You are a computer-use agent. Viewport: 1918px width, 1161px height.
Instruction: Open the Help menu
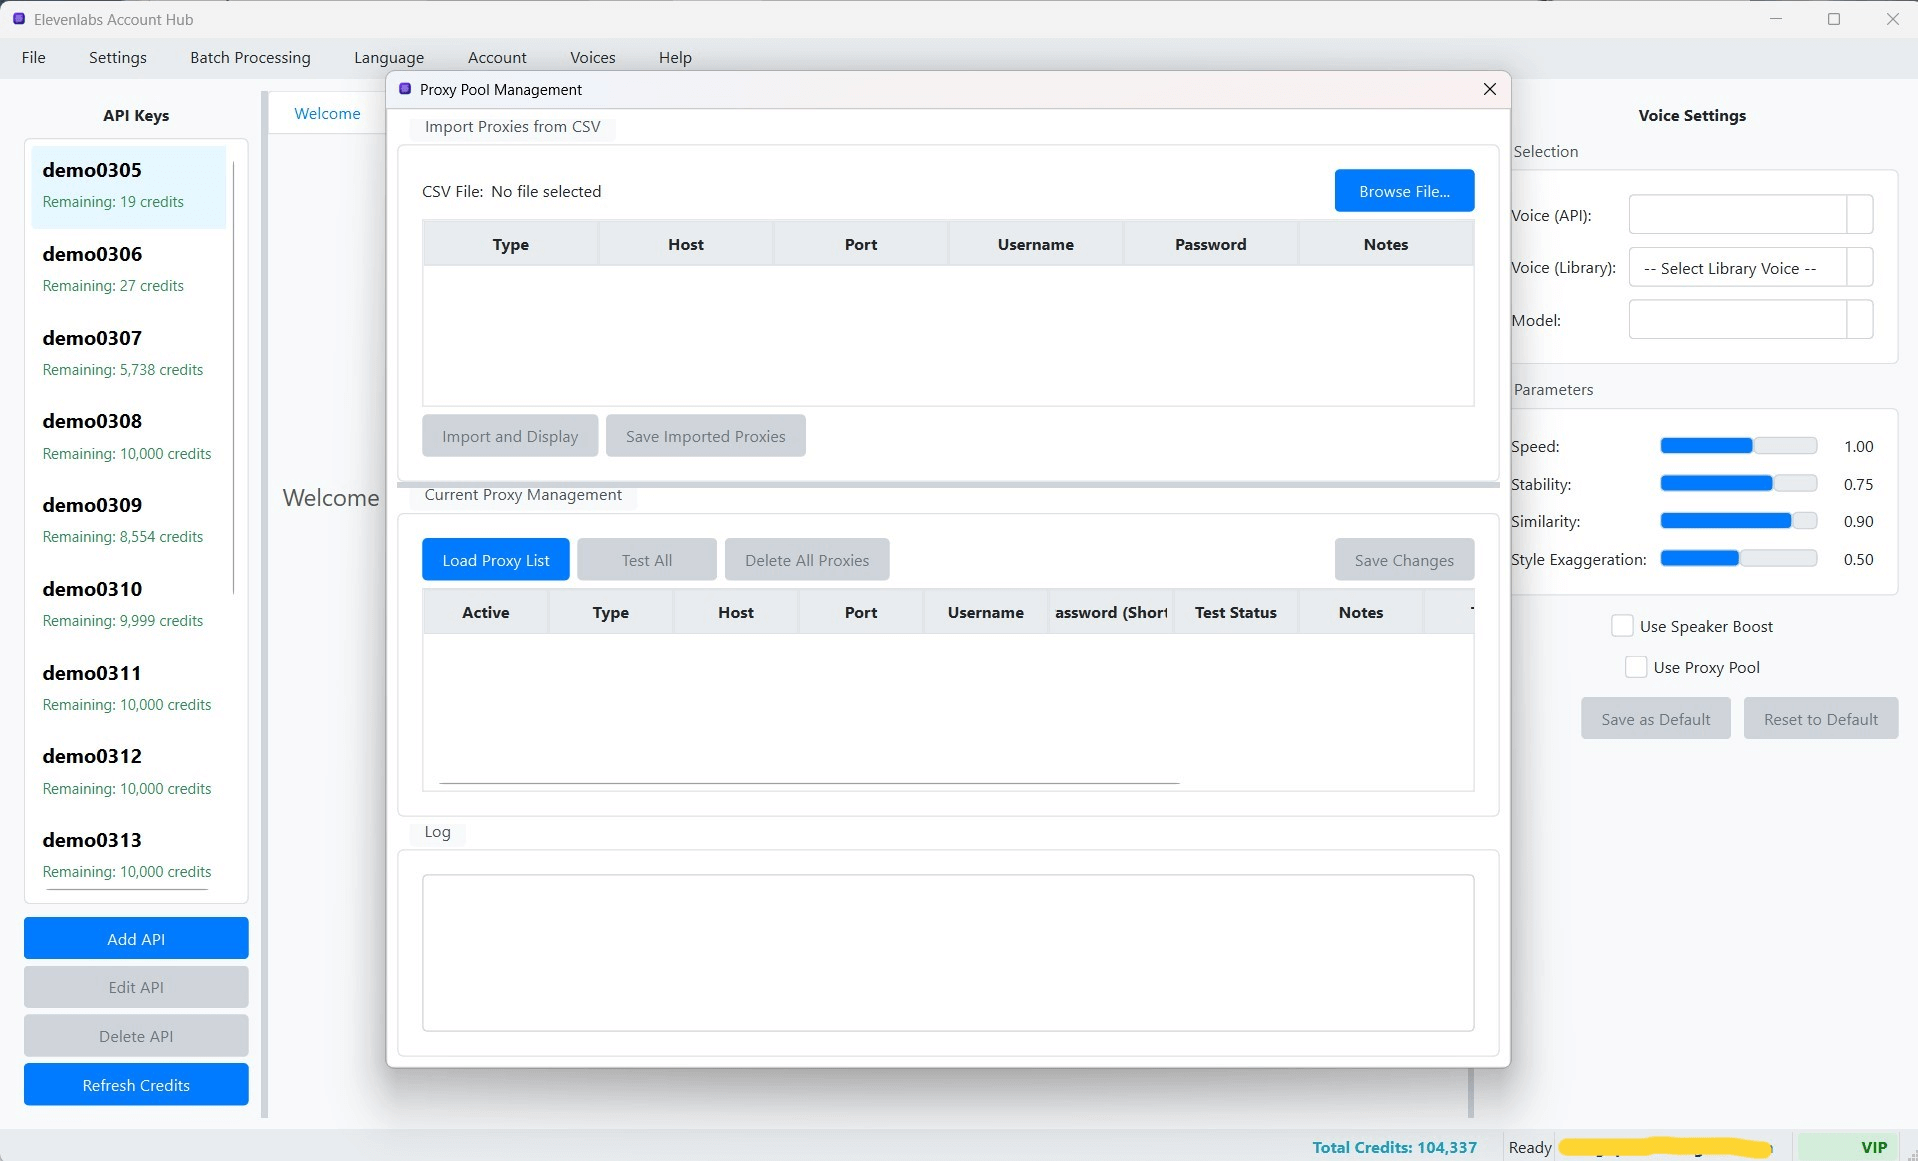pos(675,57)
